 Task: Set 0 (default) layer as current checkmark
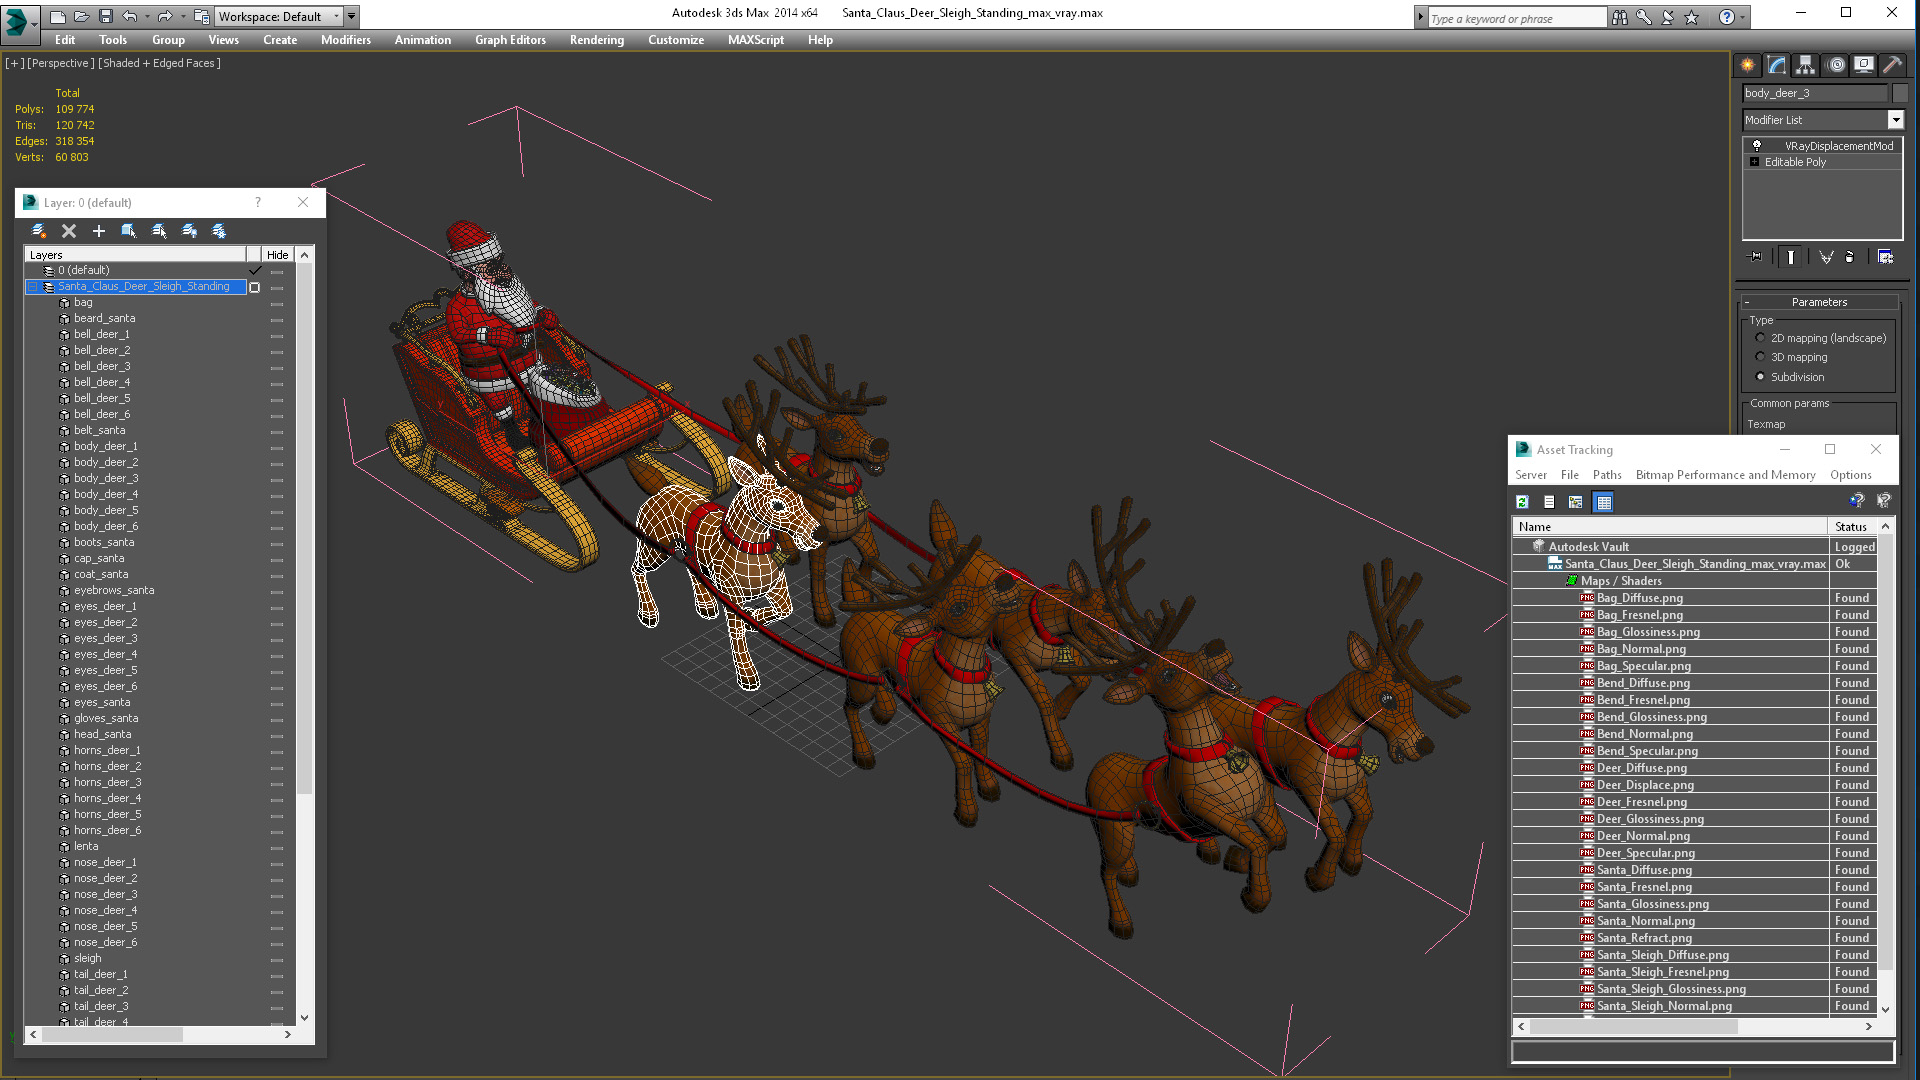pos(255,270)
